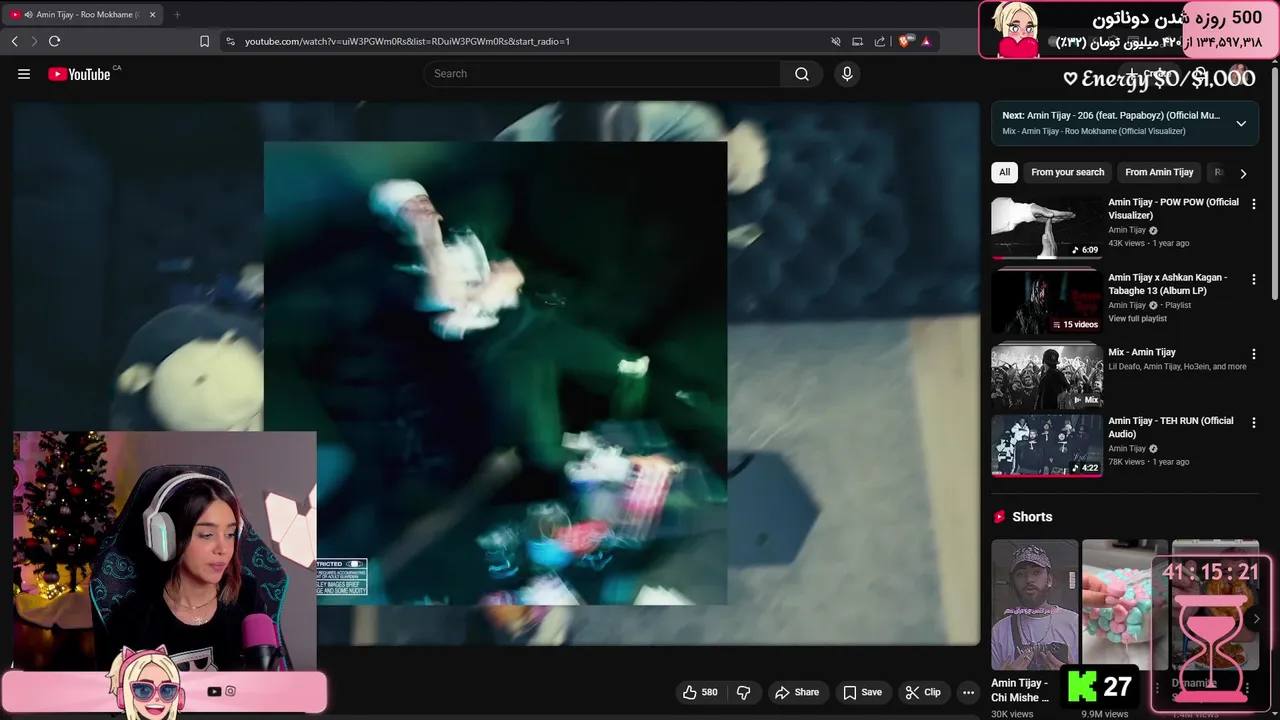Viewport: 1280px width, 720px height.
Task: Click the YouTube icon in streamer overlay bar
Action: 213,691
